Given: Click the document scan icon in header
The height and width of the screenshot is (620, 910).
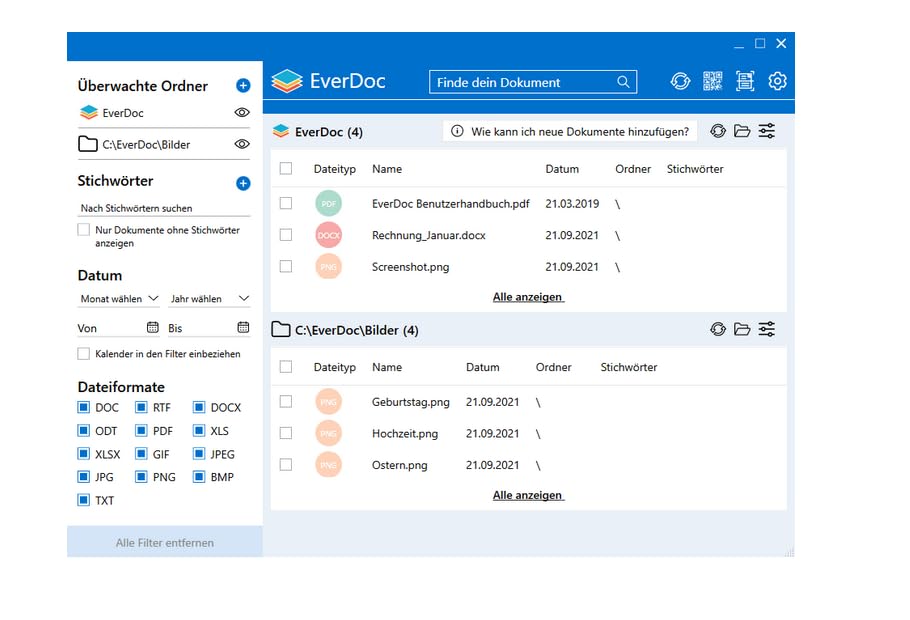Looking at the screenshot, I should tap(745, 81).
